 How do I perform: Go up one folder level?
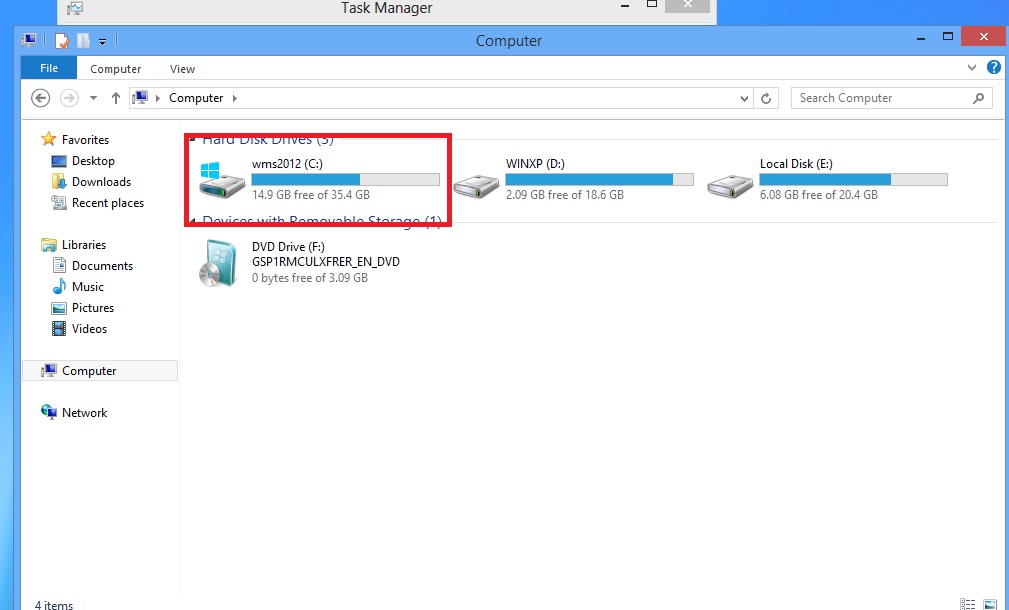[x=116, y=98]
